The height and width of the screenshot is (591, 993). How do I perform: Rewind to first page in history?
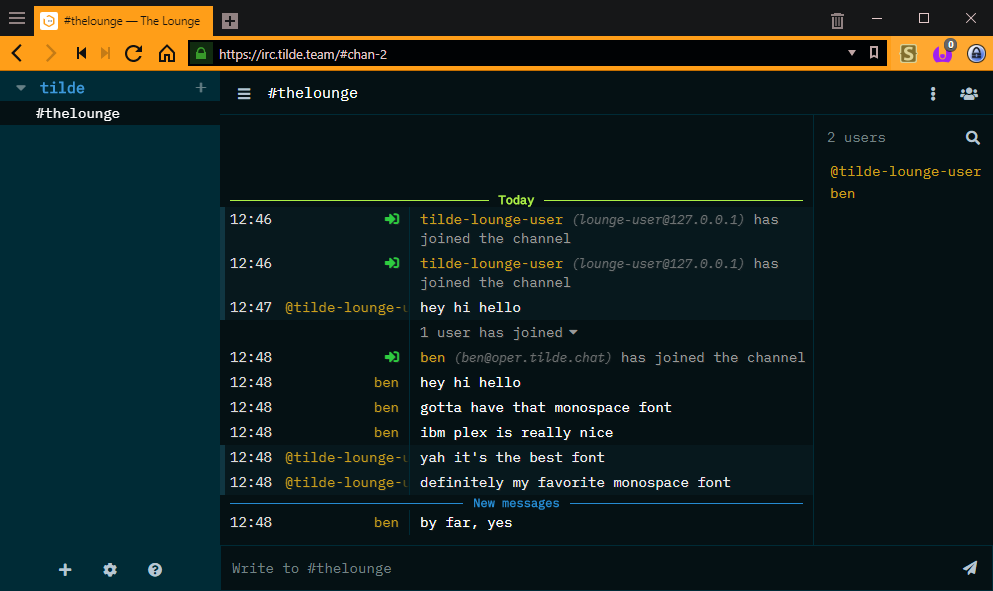81,53
